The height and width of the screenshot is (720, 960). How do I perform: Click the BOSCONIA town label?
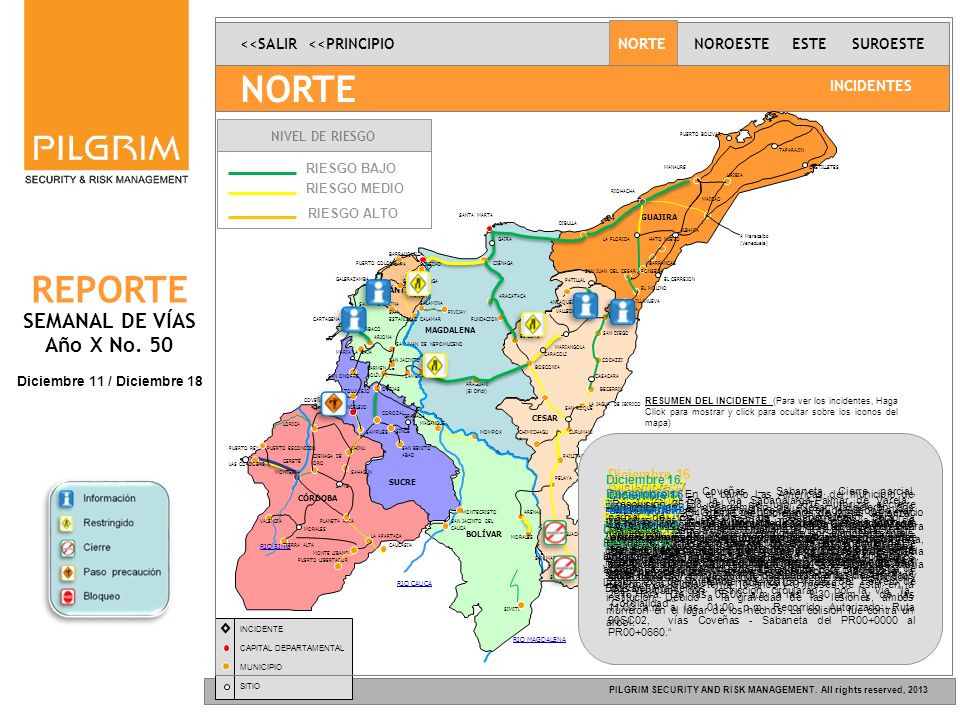(547, 367)
